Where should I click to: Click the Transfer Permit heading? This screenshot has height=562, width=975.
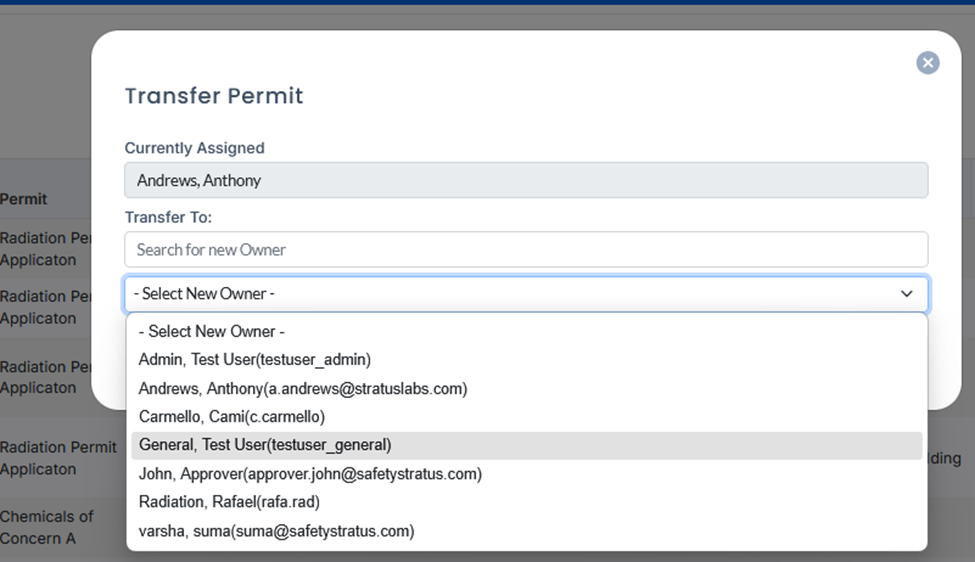(x=214, y=96)
